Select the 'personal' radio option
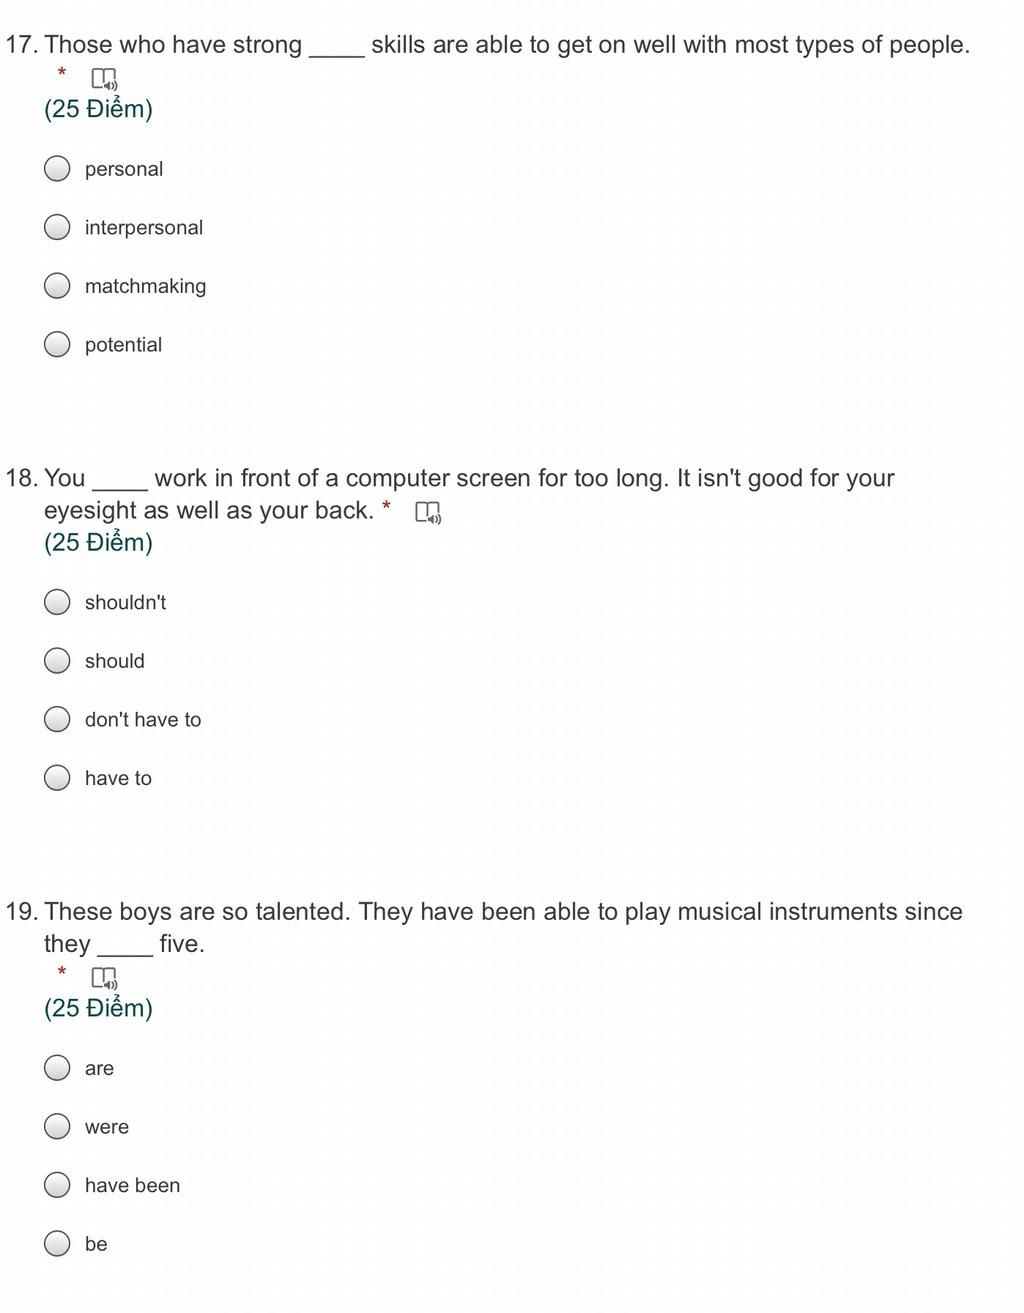 58,169
